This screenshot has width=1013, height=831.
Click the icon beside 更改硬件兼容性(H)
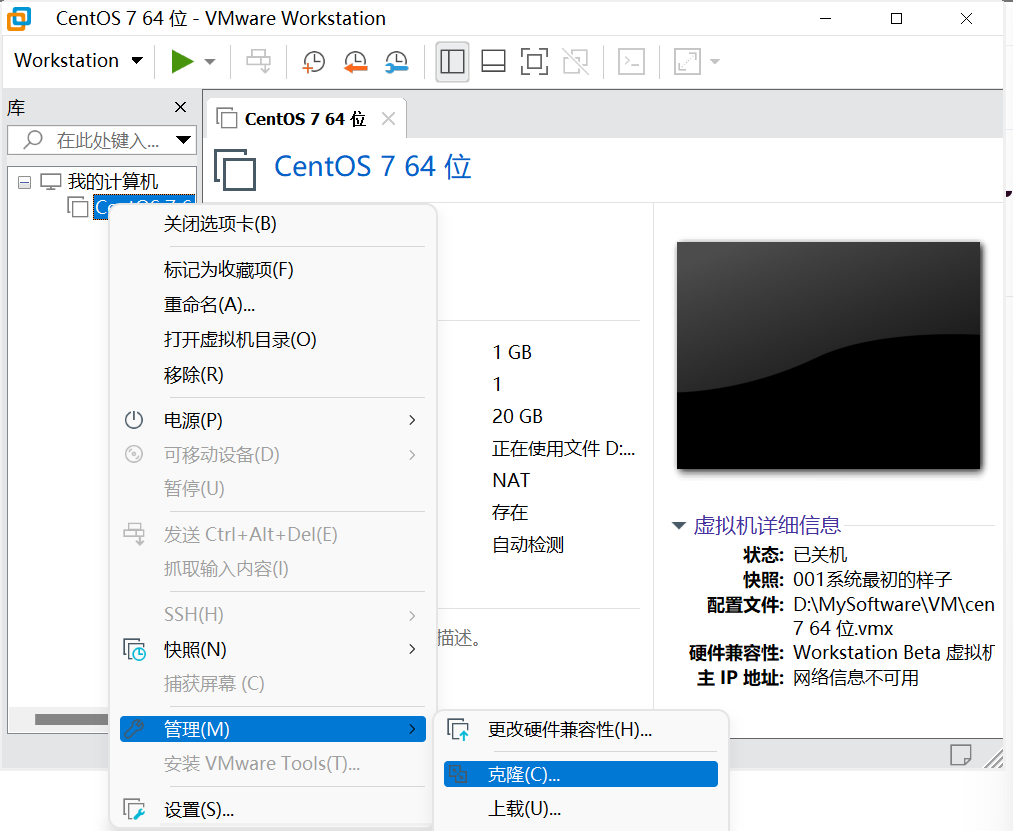(458, 730)
